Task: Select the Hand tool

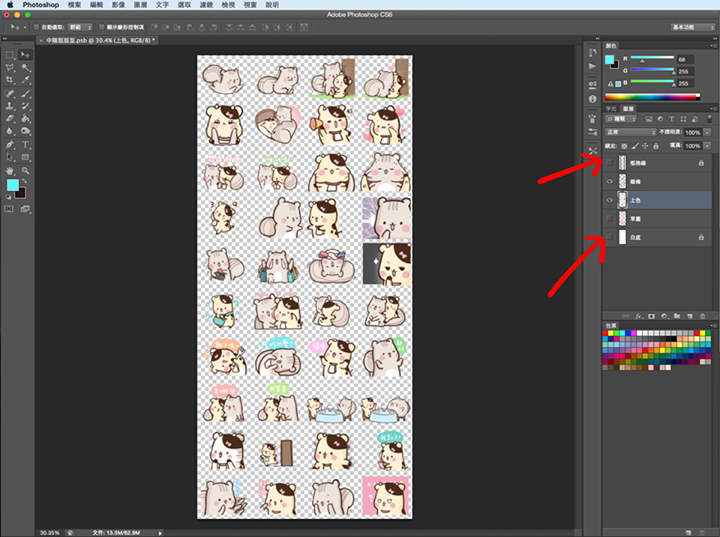Action: 10,171
